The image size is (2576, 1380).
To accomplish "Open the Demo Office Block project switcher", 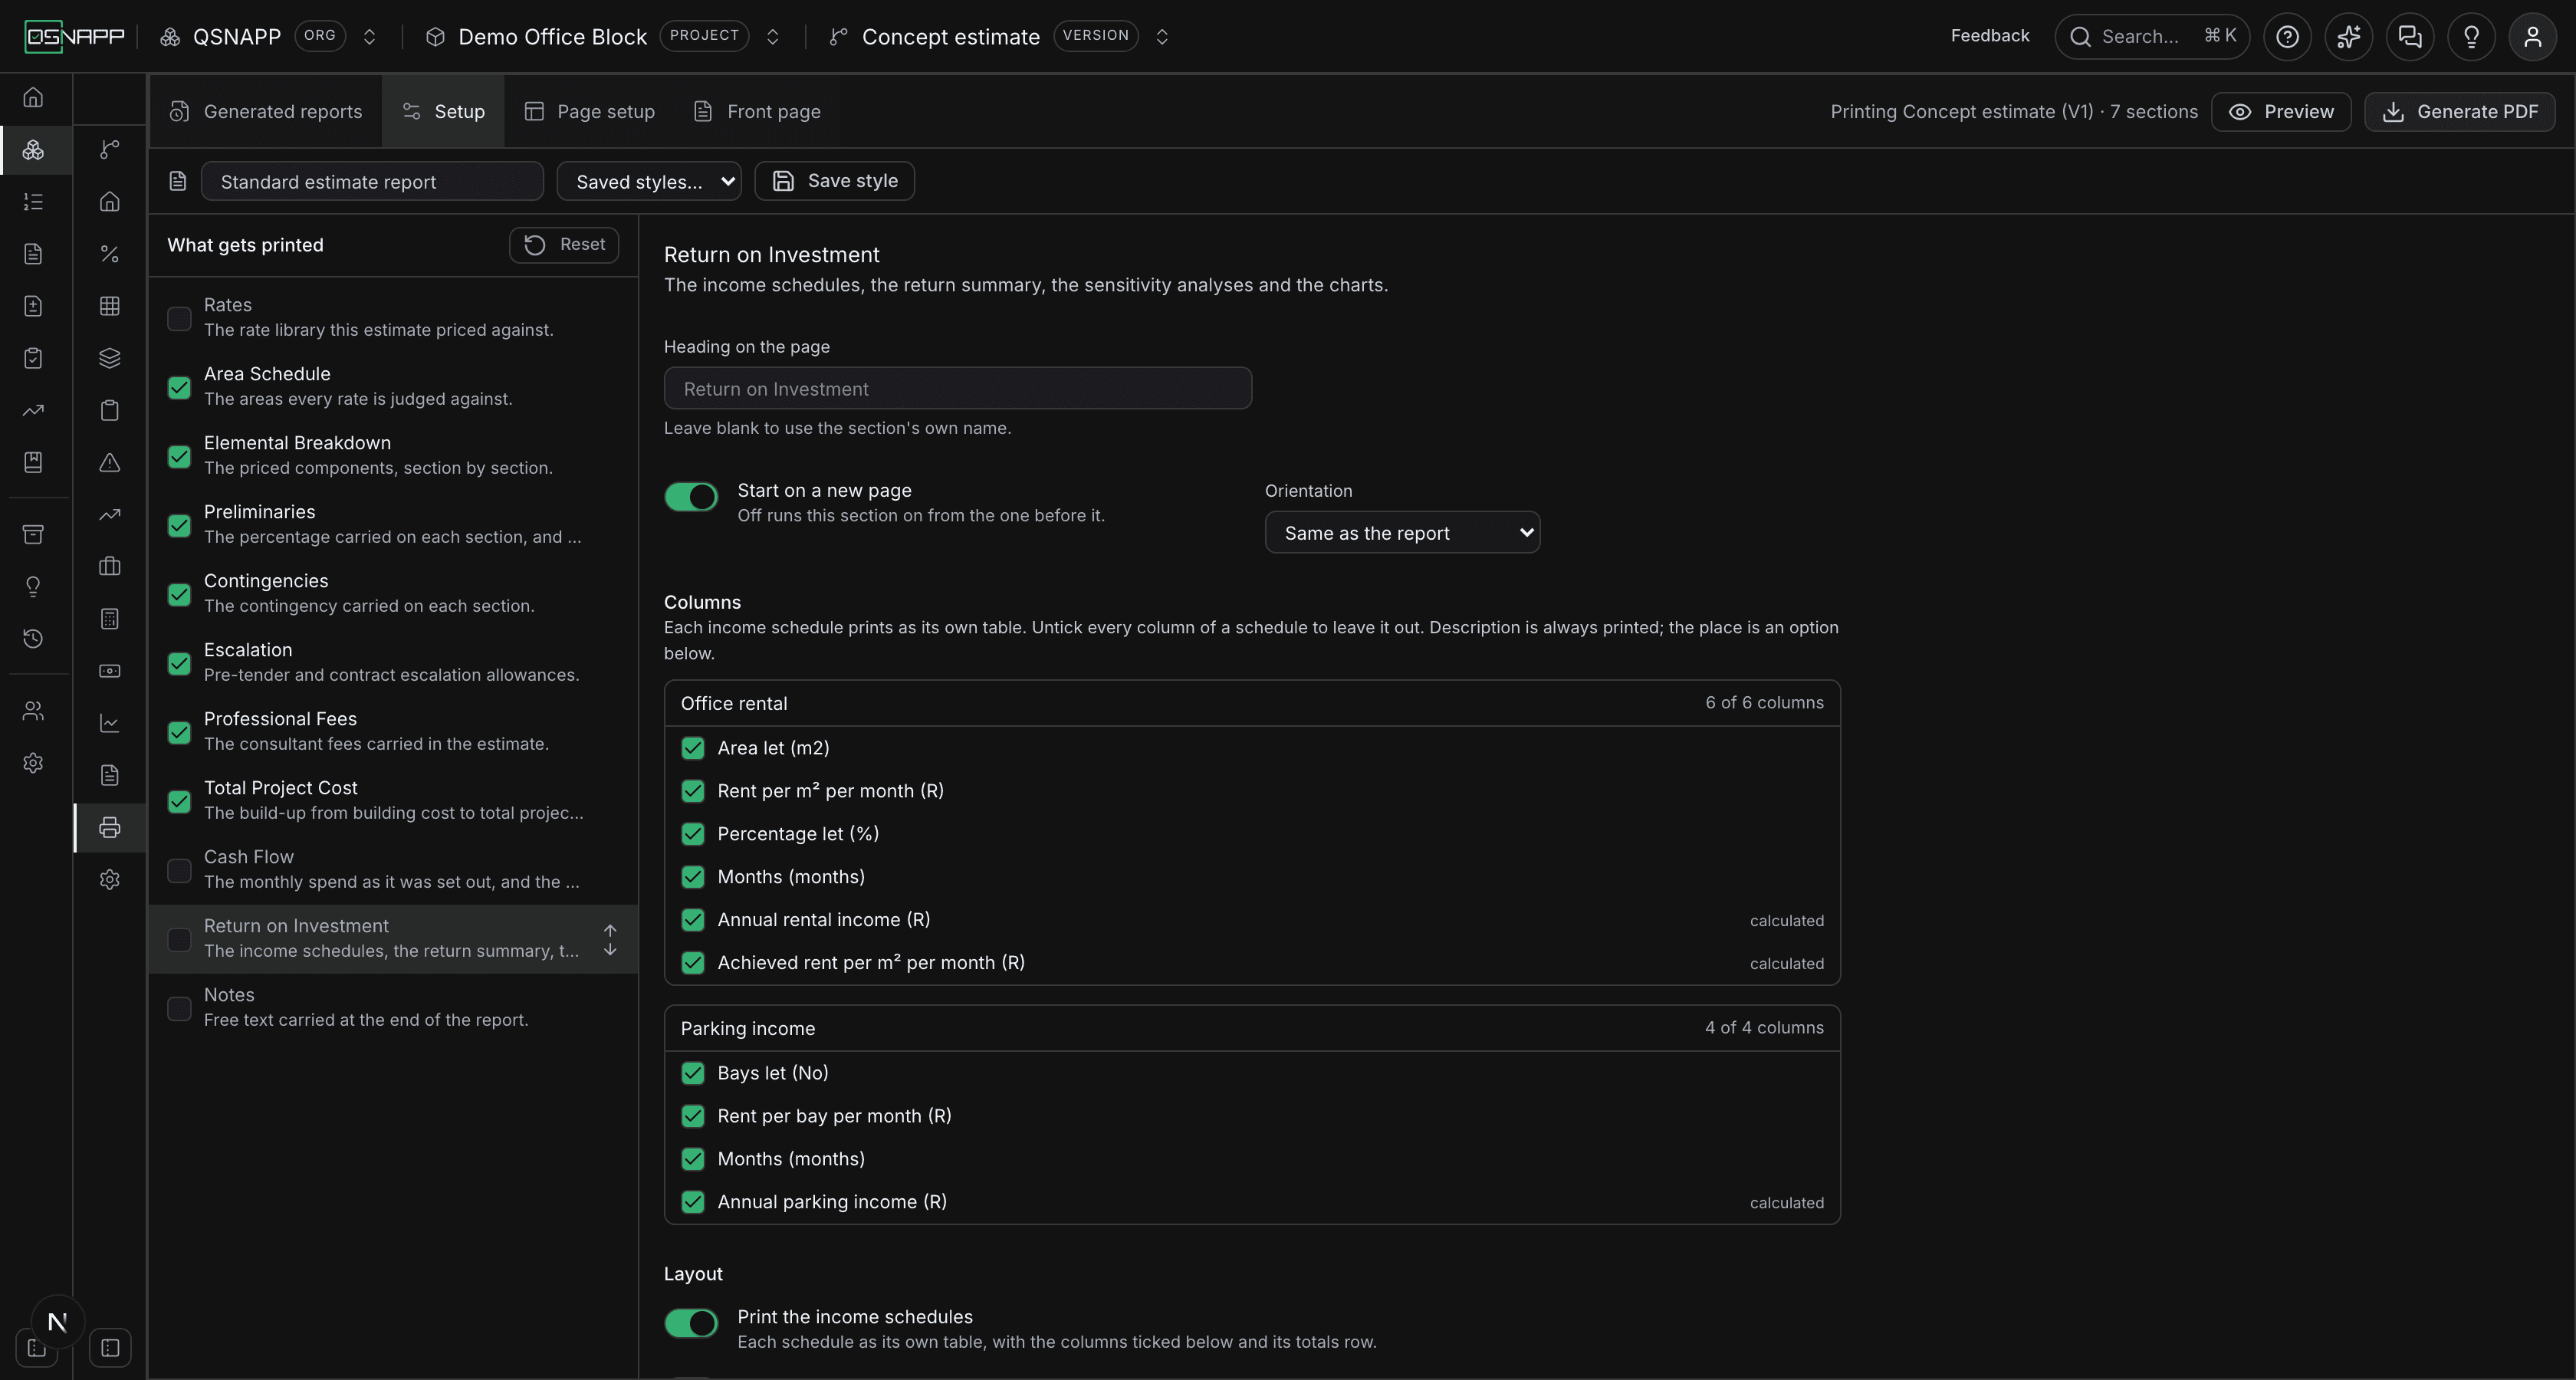I will pos(772,37).
